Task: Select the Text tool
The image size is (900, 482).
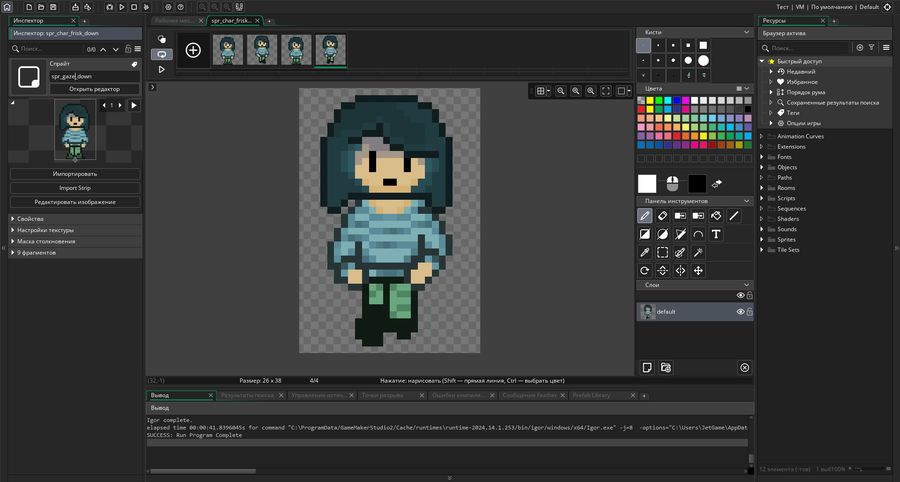Action: (x=716, y=234)
